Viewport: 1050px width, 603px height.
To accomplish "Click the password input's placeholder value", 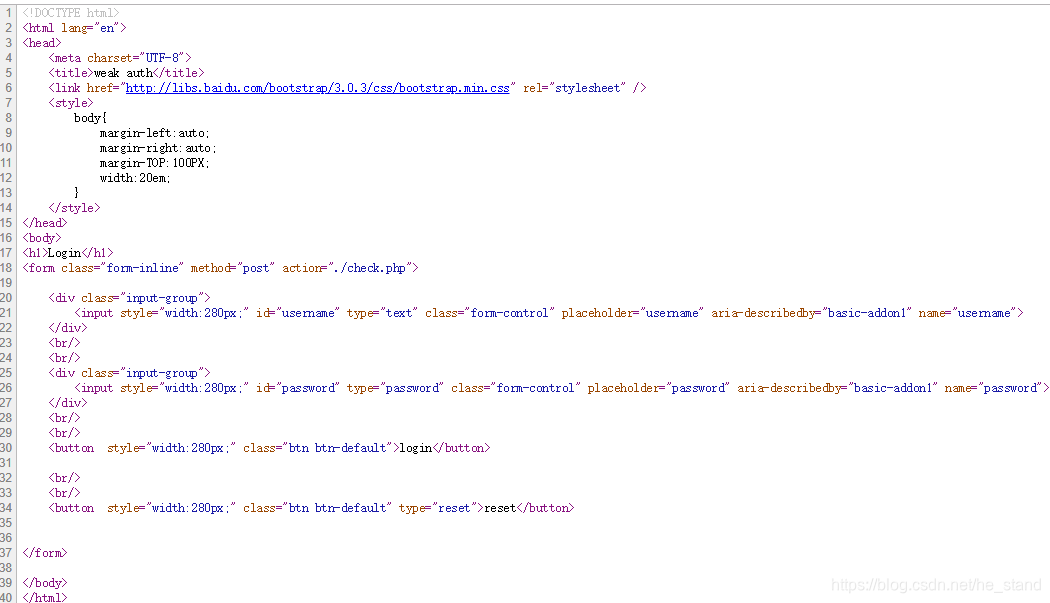I will click(698, 388).
